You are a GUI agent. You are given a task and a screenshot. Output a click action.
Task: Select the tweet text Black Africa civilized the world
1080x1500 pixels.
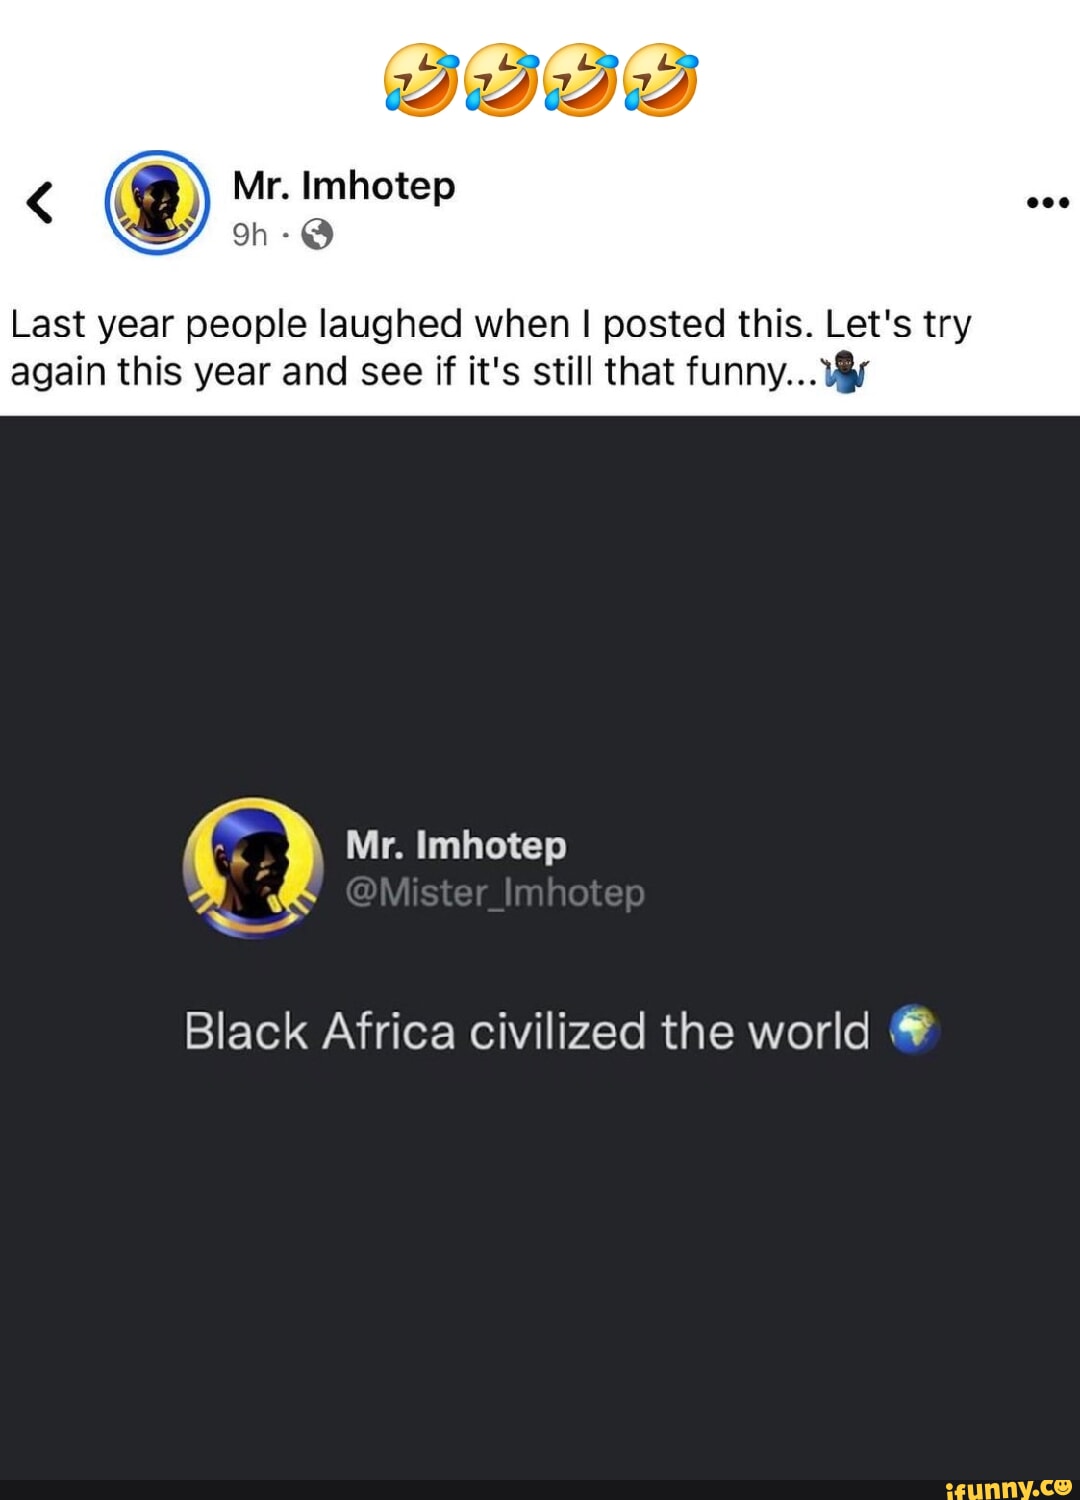tap(527, 1028)
